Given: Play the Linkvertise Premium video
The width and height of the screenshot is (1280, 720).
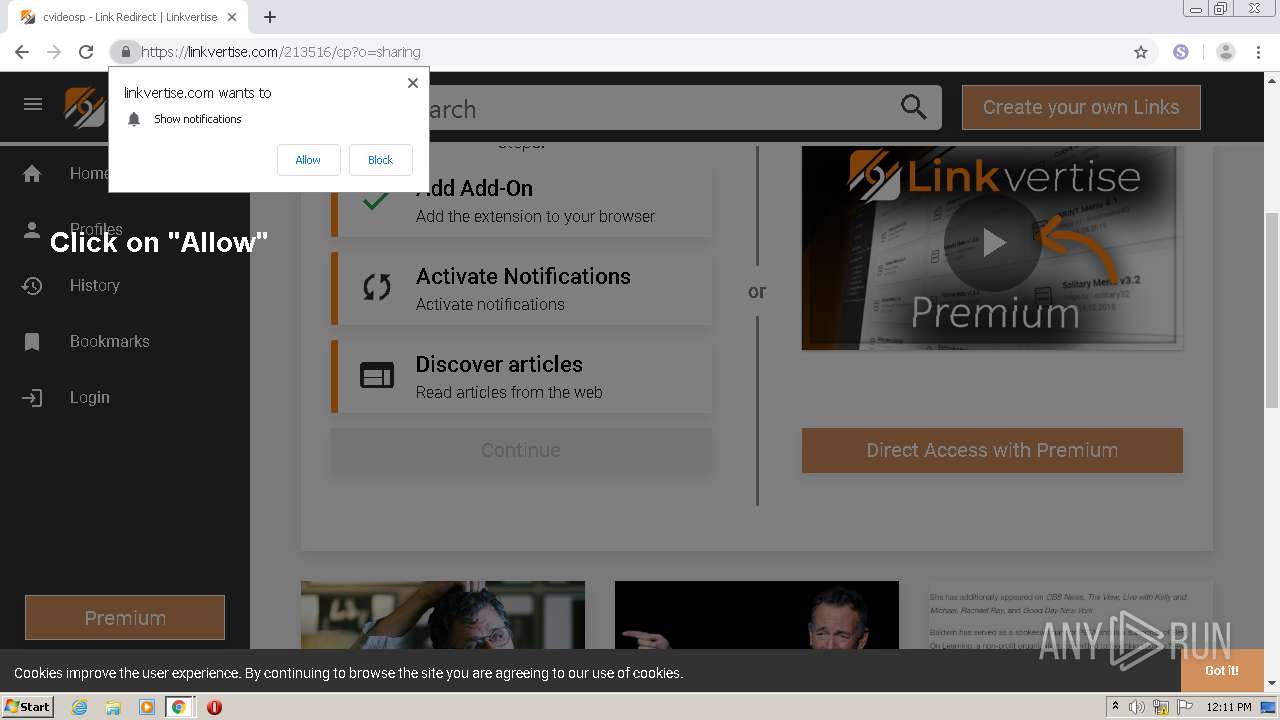Looking at the screenshot, I should point(992,242).
